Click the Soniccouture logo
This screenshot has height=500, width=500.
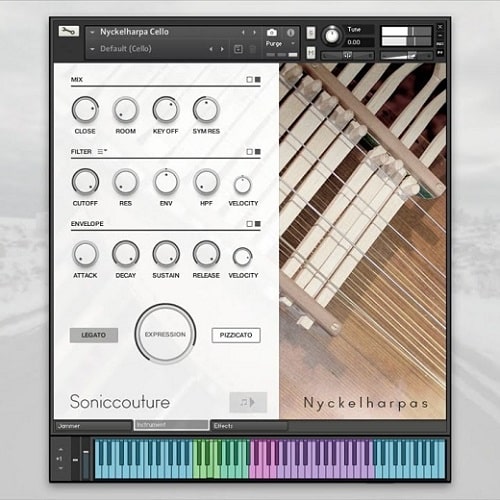click(x=120, y=402)
